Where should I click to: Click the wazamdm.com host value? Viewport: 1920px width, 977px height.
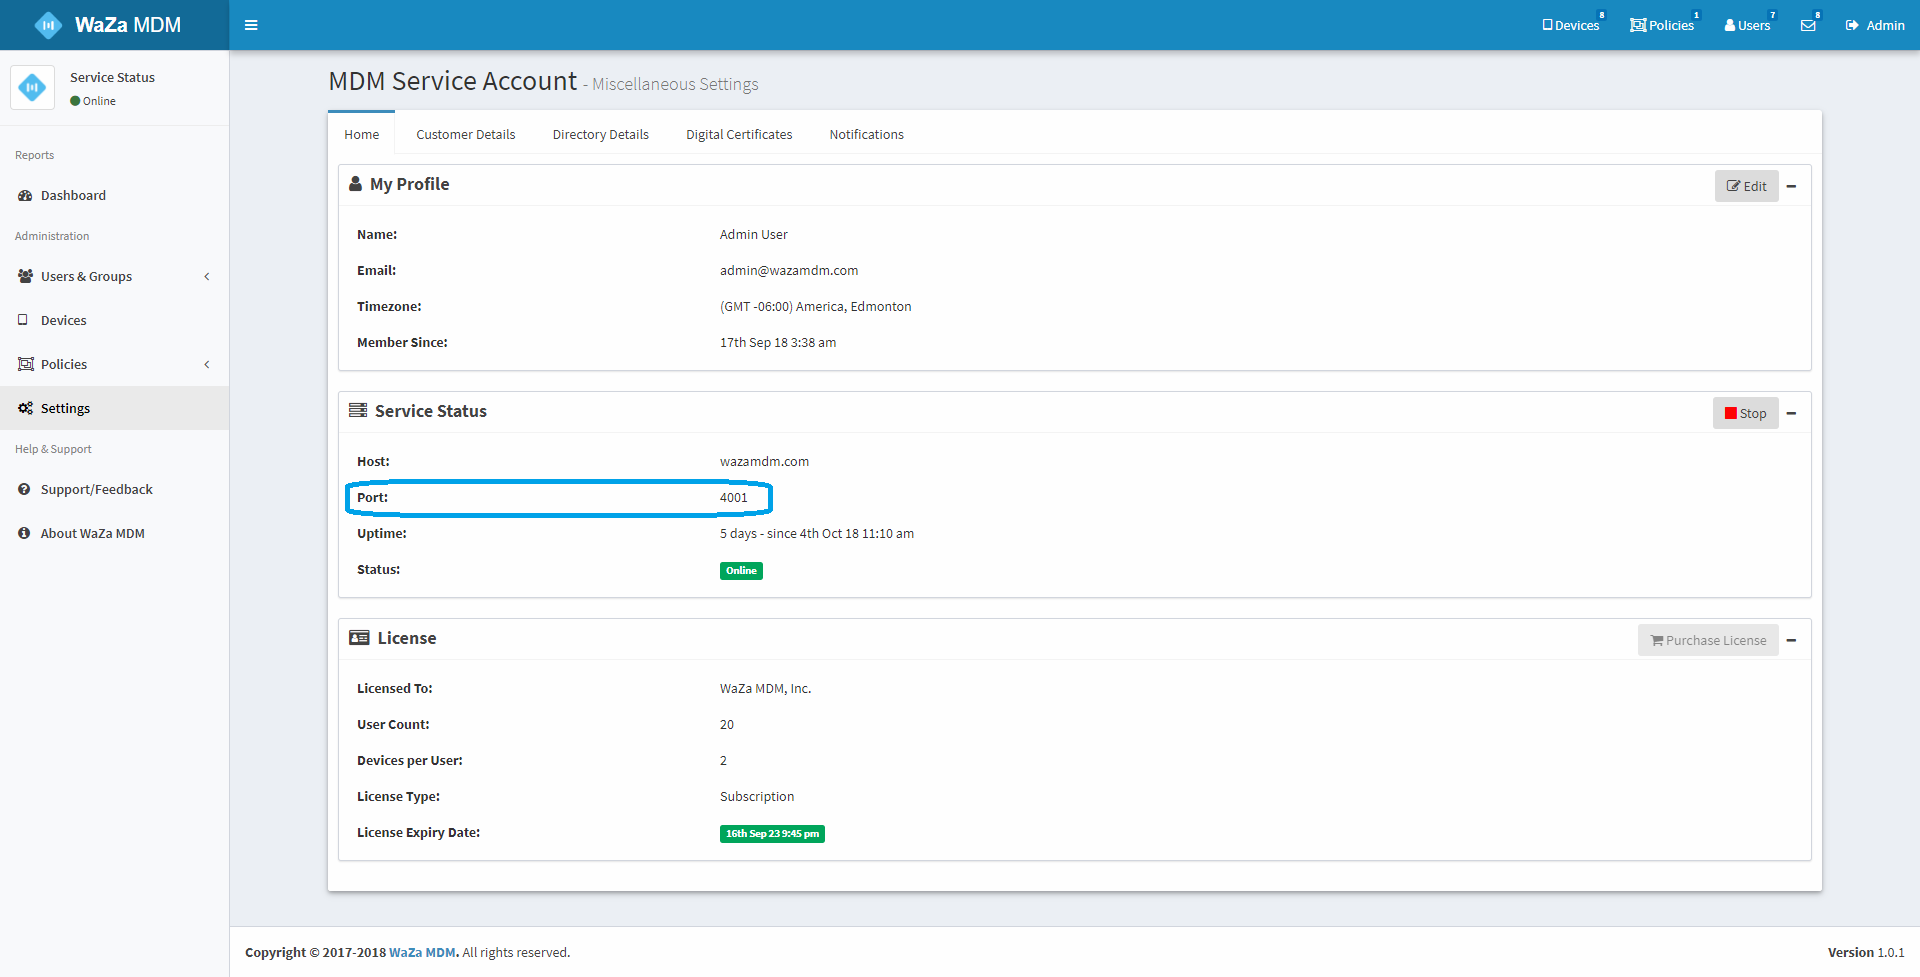coord(764,461)
